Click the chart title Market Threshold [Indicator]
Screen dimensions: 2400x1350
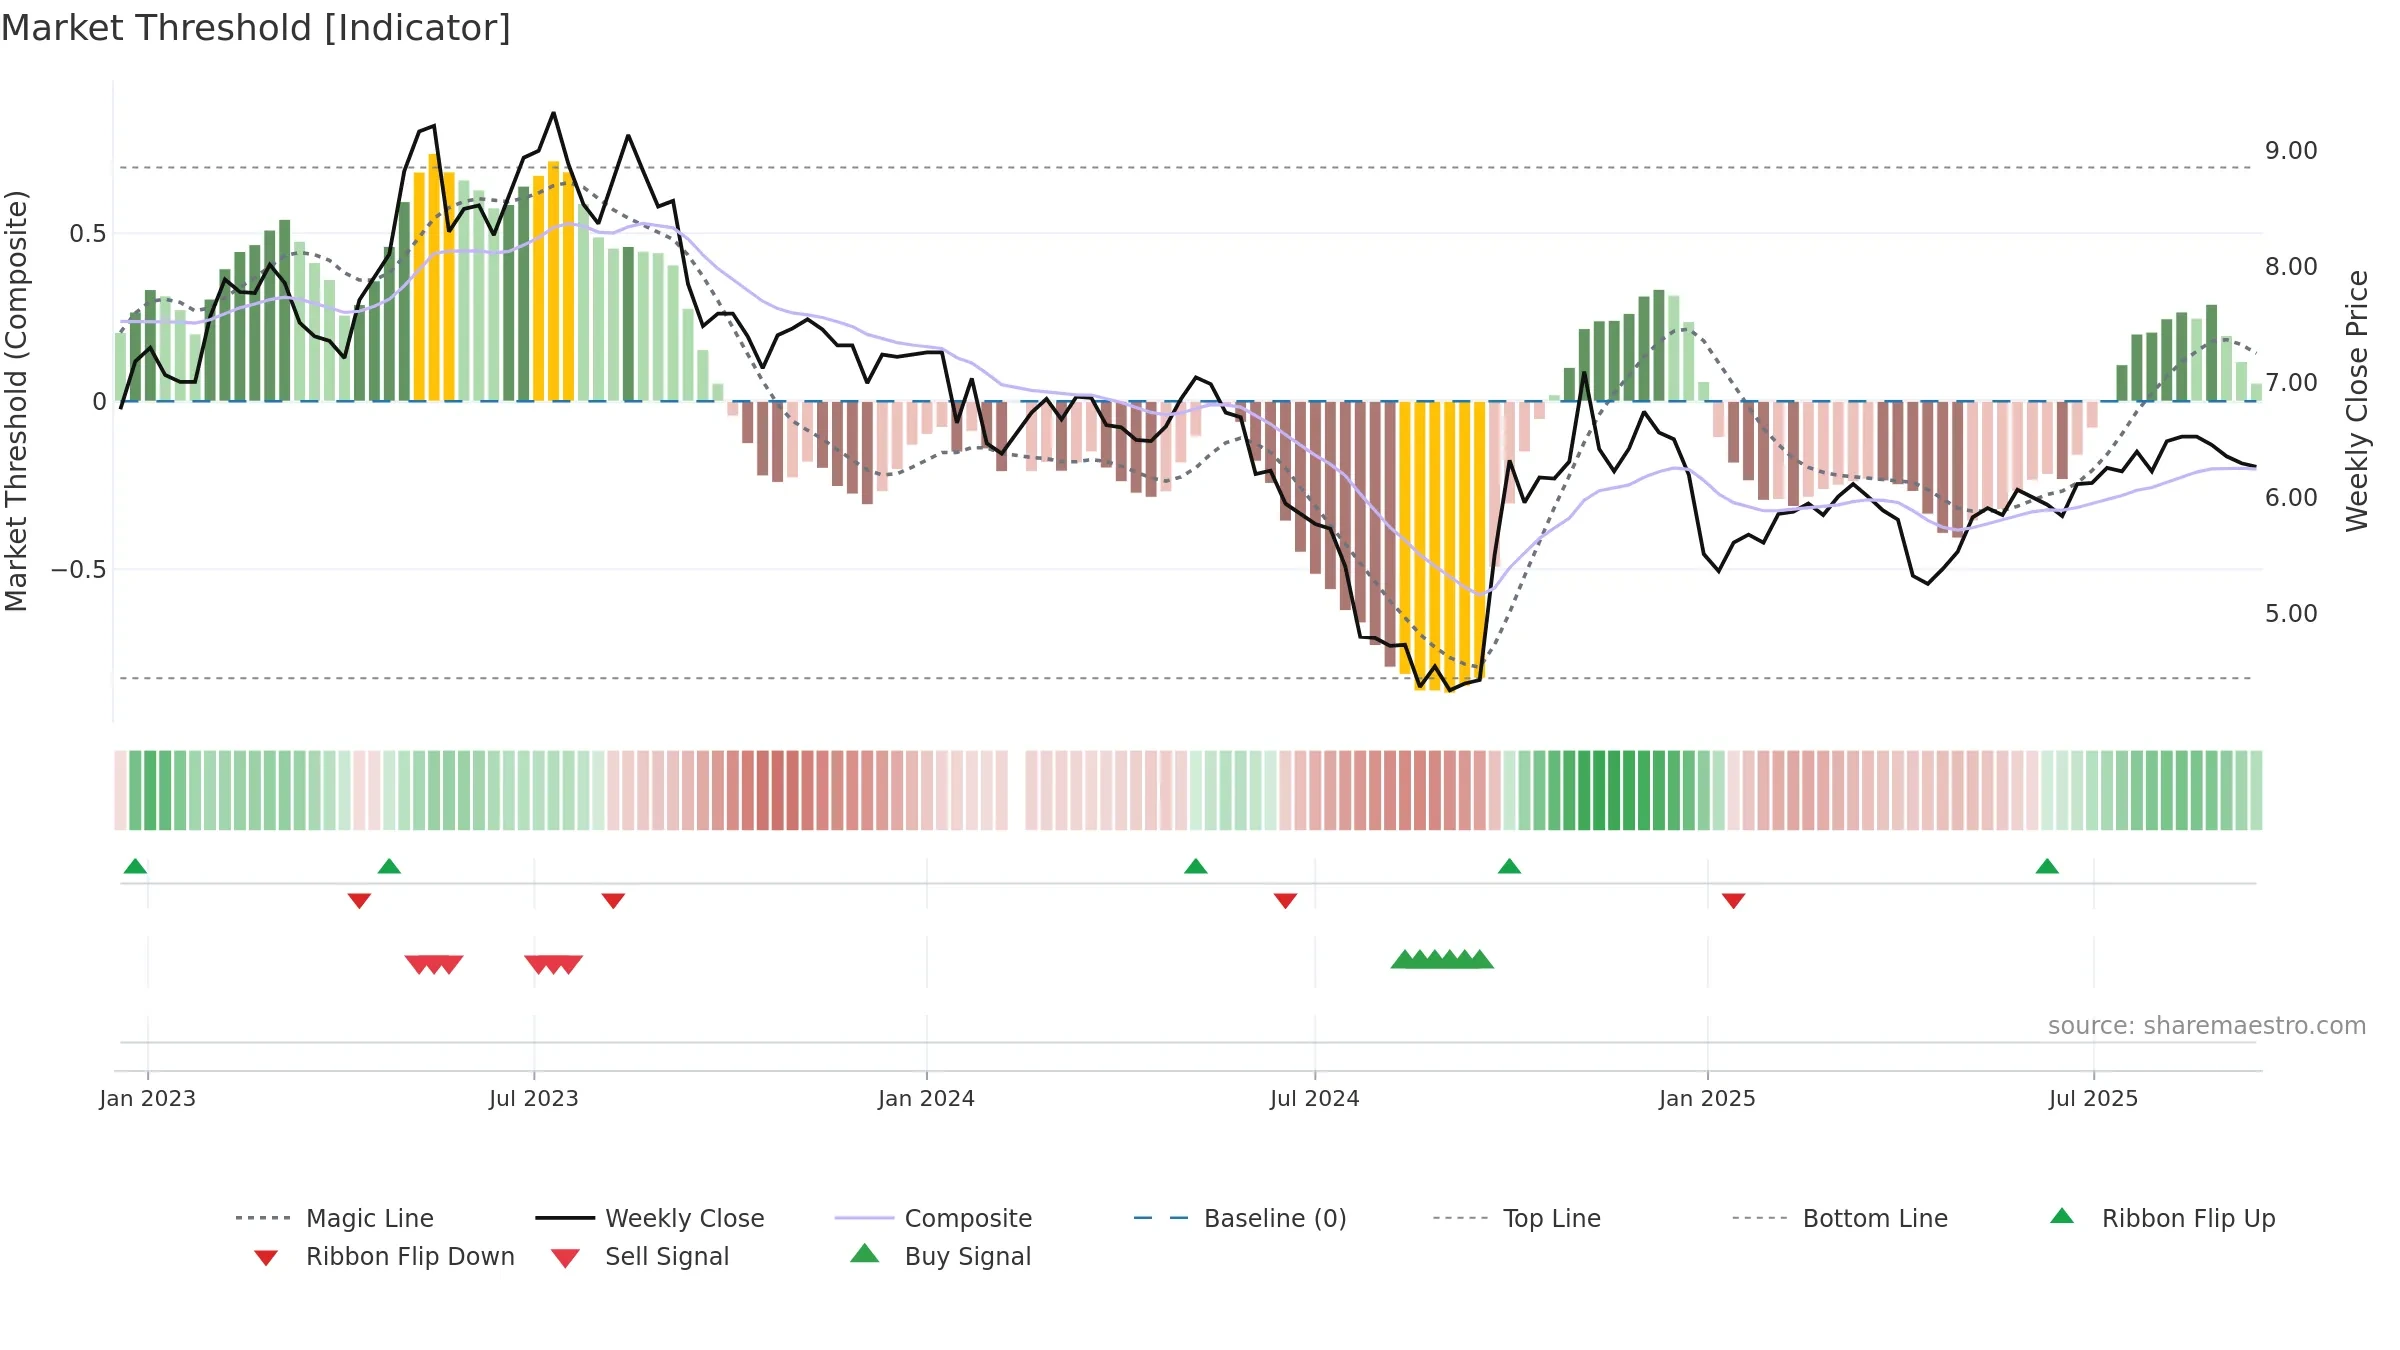(x=256, y=28)
